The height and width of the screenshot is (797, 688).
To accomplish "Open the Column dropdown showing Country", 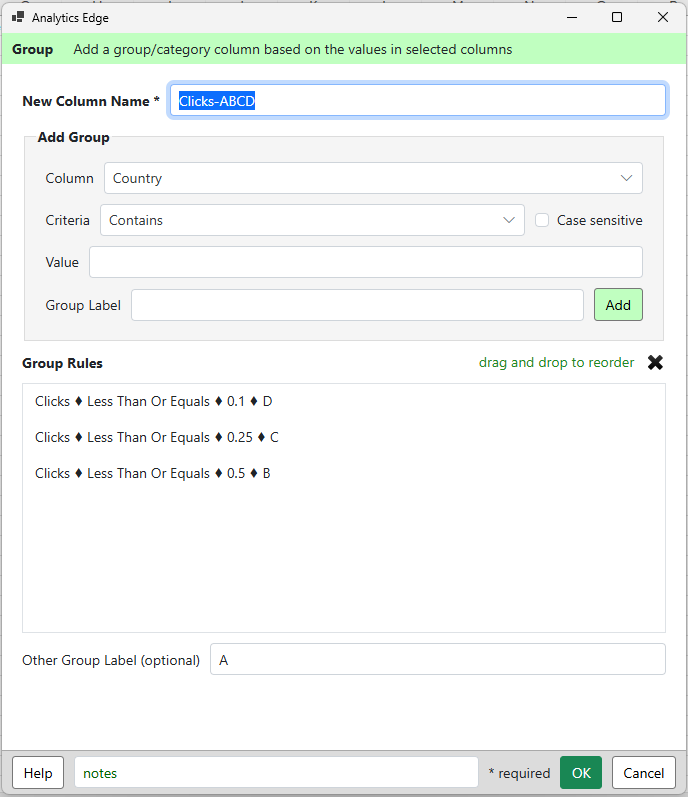I will click(373, 178).
